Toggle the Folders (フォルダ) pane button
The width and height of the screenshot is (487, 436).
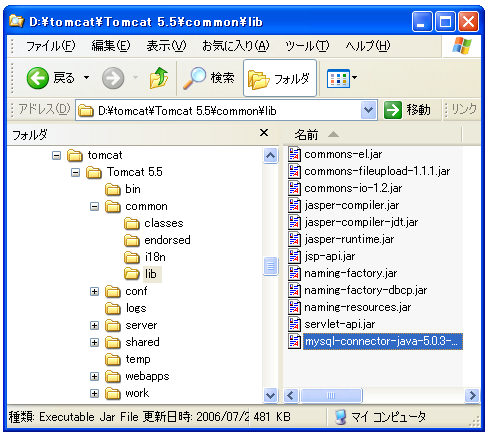pos(280,78)
